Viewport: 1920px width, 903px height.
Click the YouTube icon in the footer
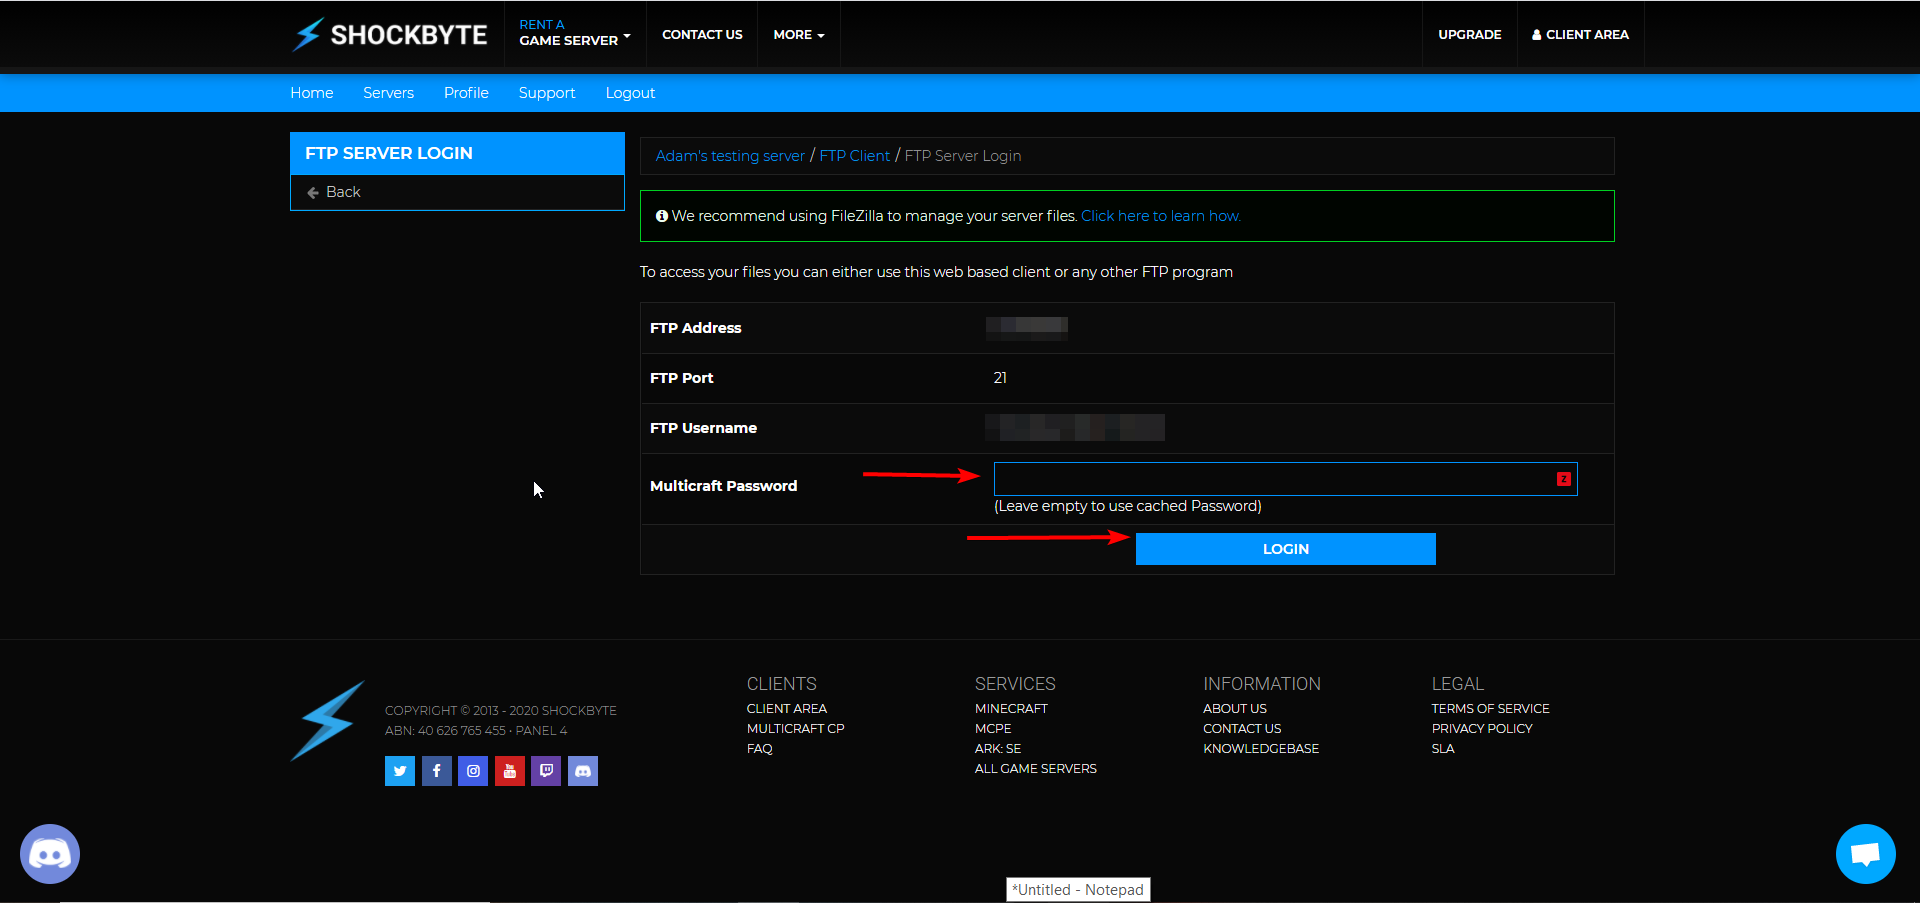pyautogui.click(x=509, y=770)
